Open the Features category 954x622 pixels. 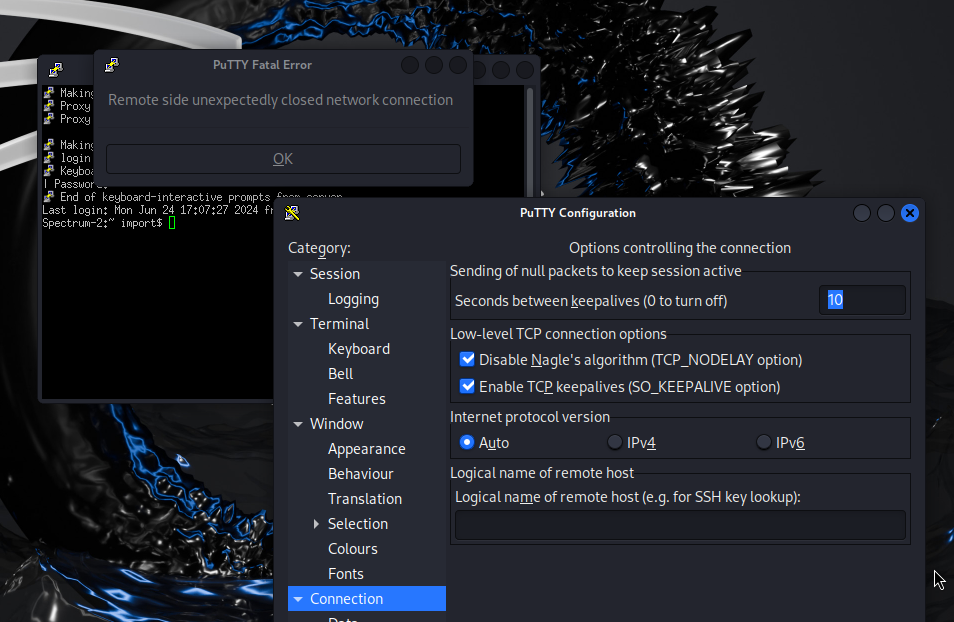pos(357,399)
